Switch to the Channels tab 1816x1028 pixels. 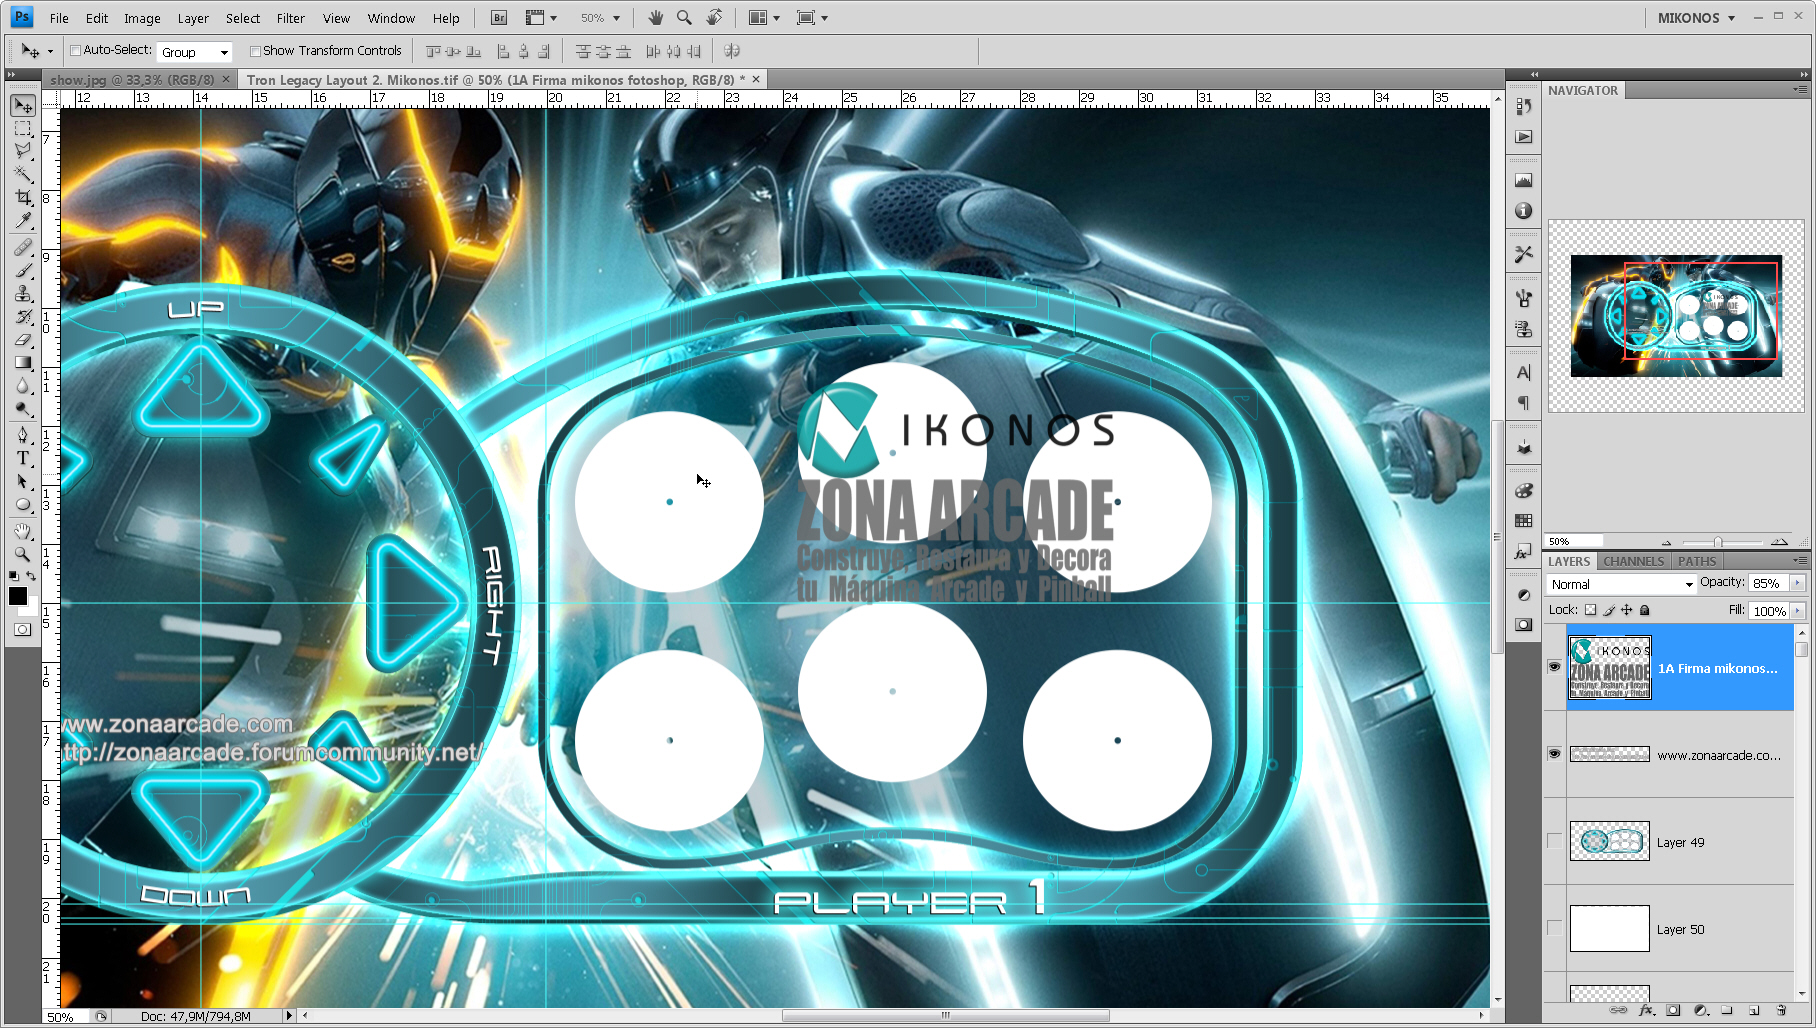point(1633,561)
